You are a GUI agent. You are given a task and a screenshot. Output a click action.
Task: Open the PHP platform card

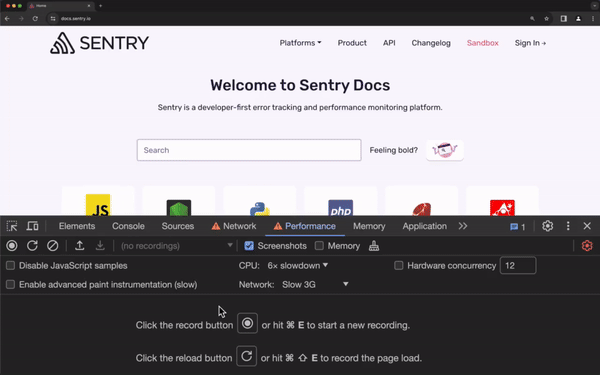(341, 201)
